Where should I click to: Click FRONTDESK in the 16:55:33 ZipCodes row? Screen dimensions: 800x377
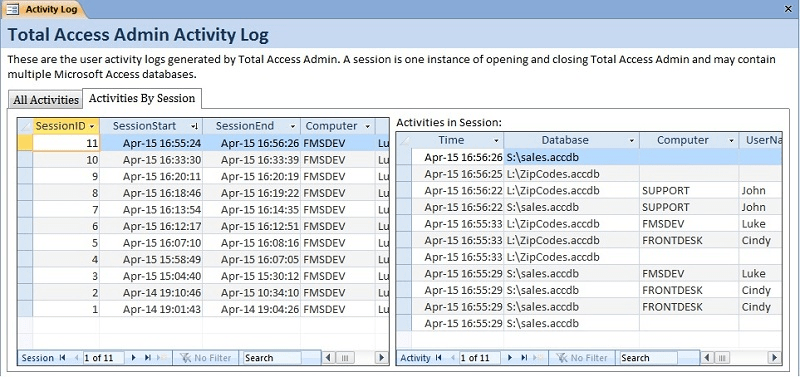[x=689, y=240]
